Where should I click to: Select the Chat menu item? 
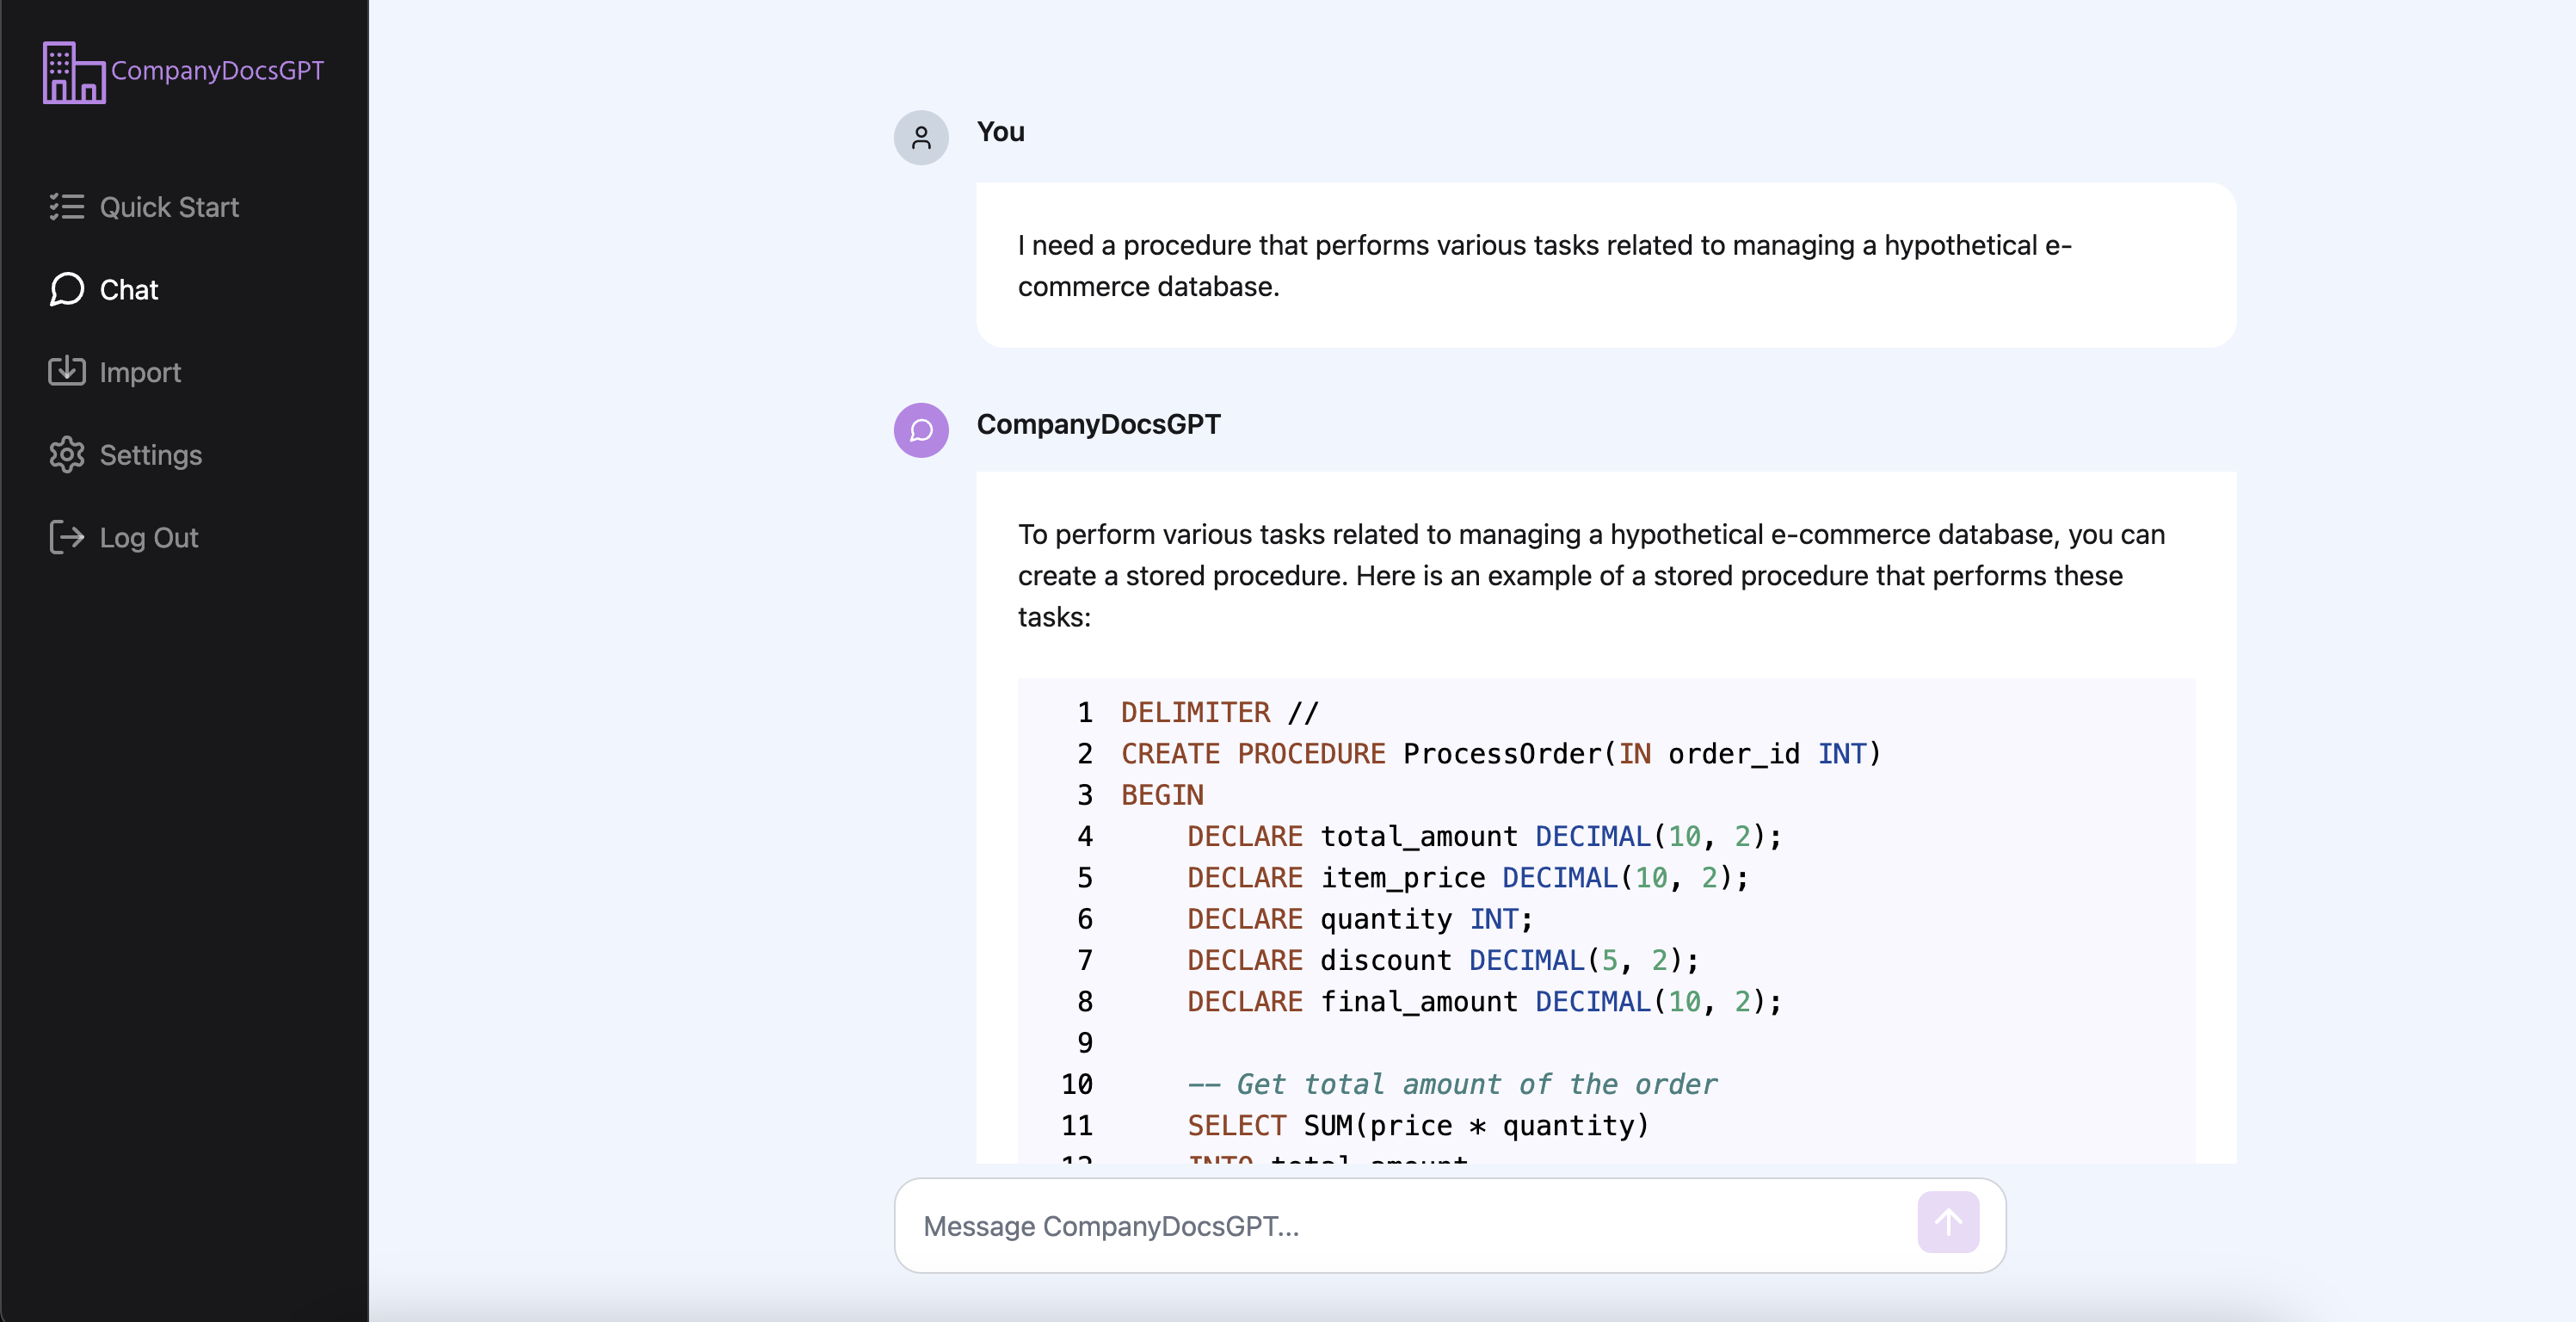(129, 290)
